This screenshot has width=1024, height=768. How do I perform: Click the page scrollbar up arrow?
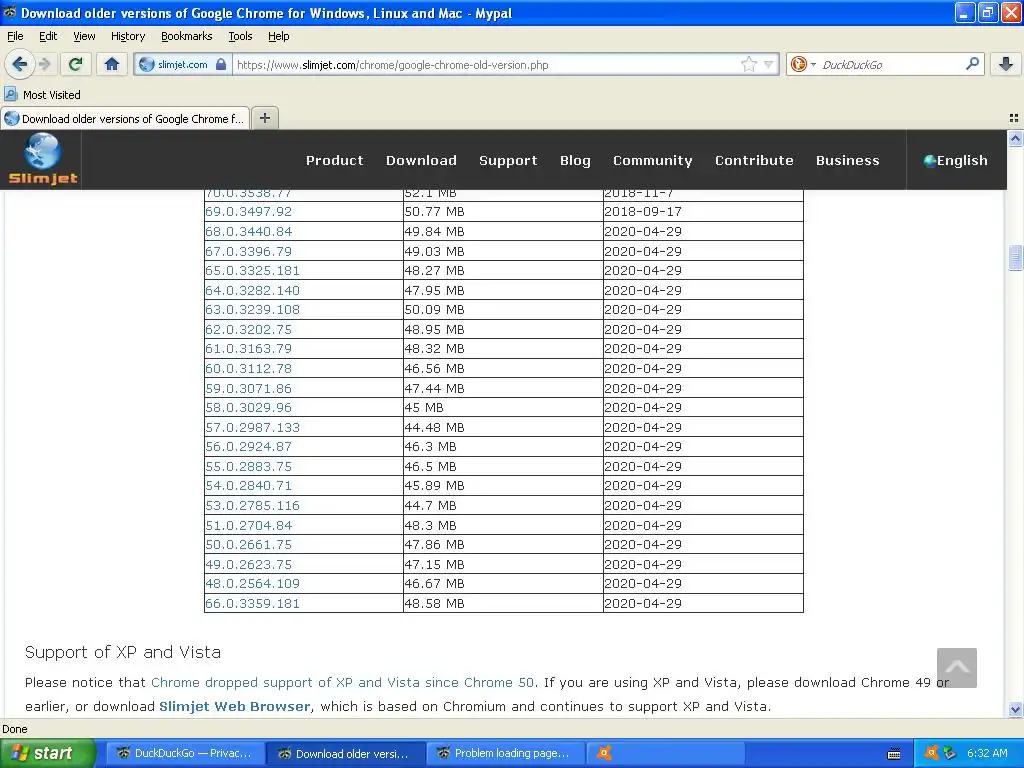[1015, 138]
